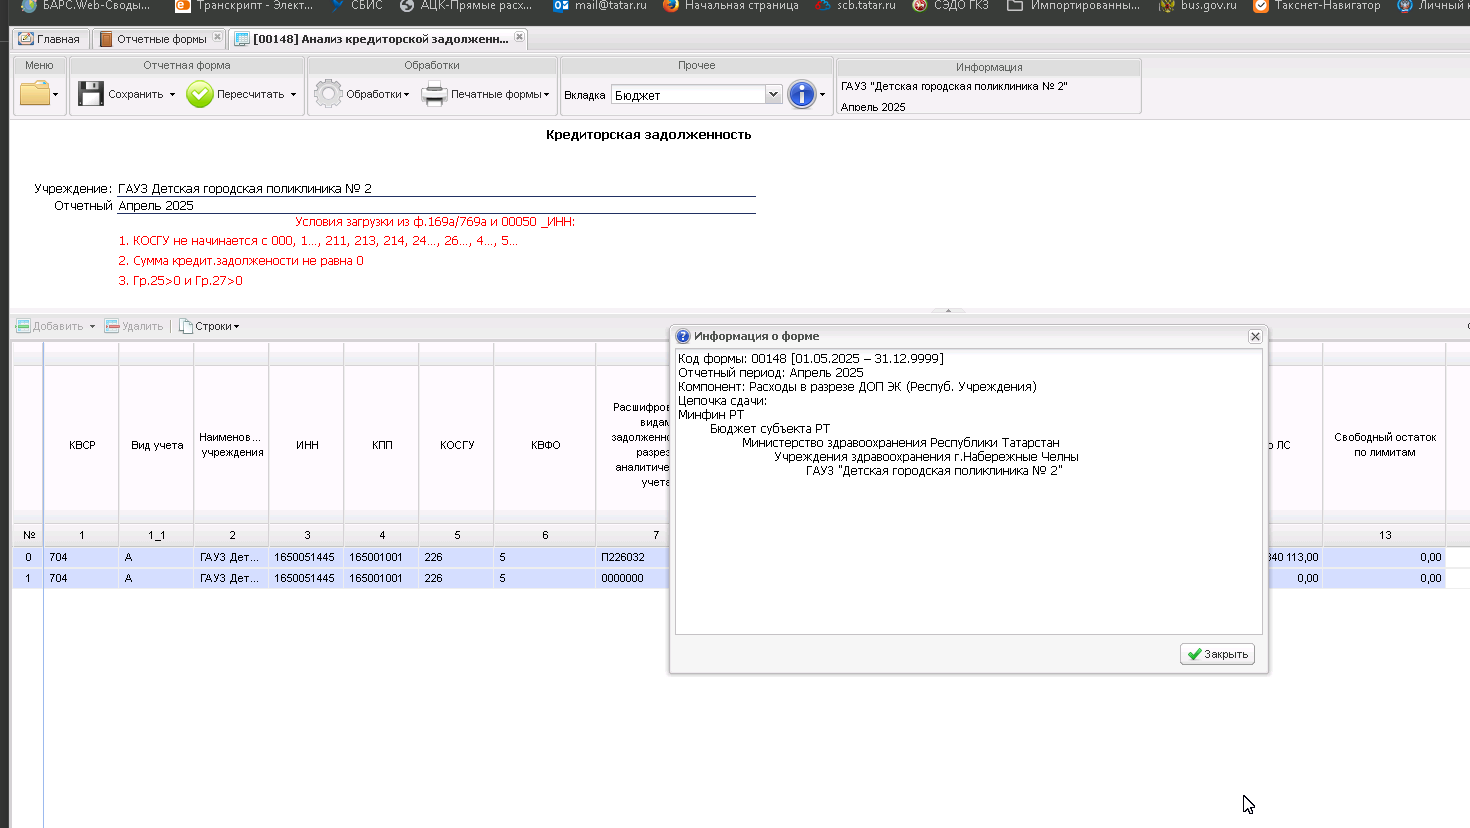1470x828 pixels.
Task: Open the Таkснет-Навигатор bookmark
Action: click(1316, 5)
